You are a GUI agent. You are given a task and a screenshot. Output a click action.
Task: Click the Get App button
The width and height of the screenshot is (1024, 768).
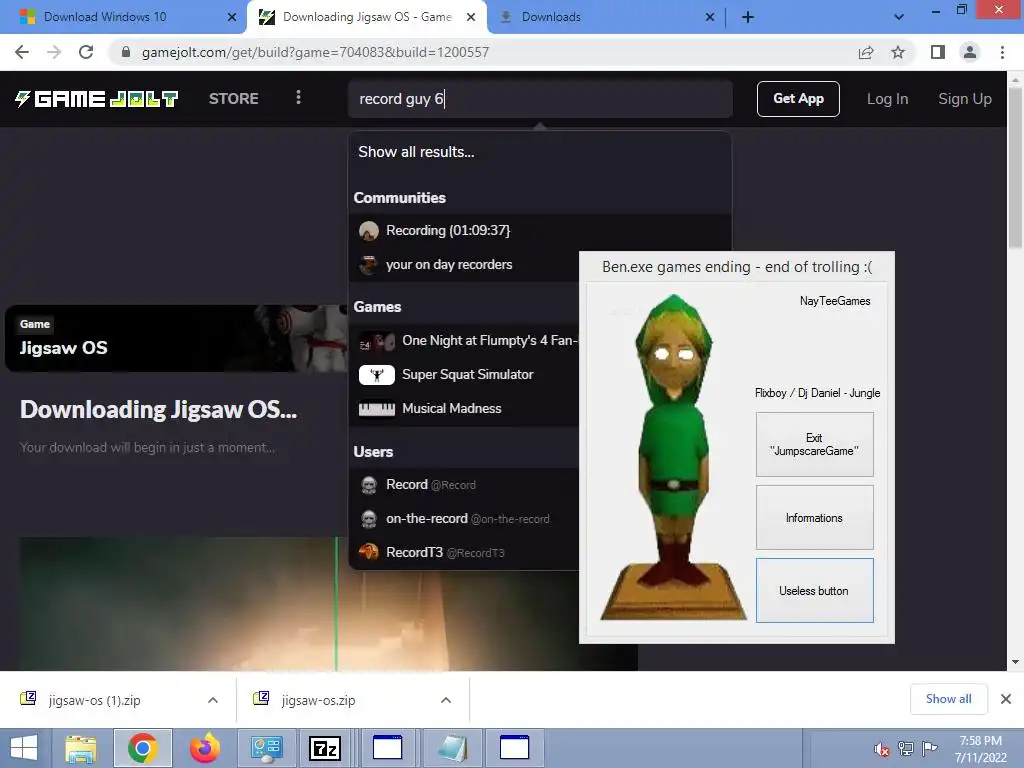click(798, 99)
